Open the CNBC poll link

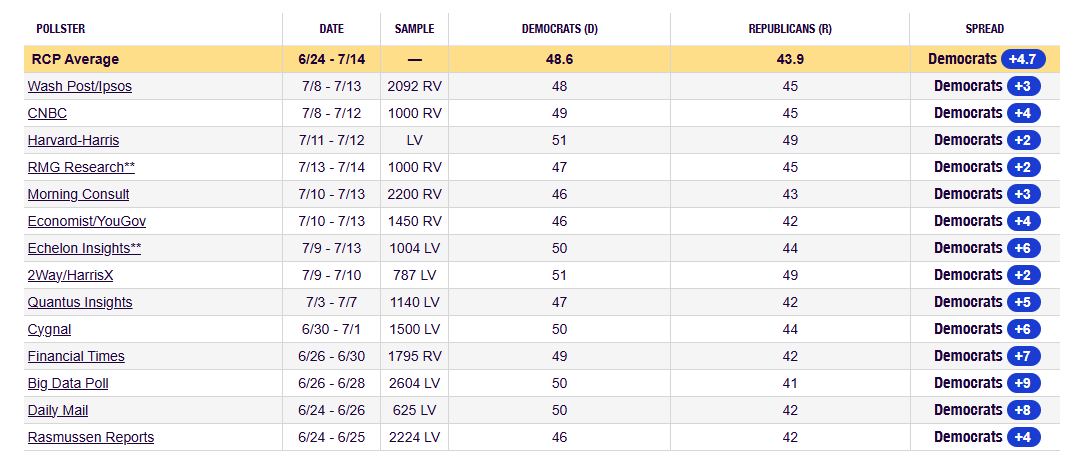pos(47,113)
